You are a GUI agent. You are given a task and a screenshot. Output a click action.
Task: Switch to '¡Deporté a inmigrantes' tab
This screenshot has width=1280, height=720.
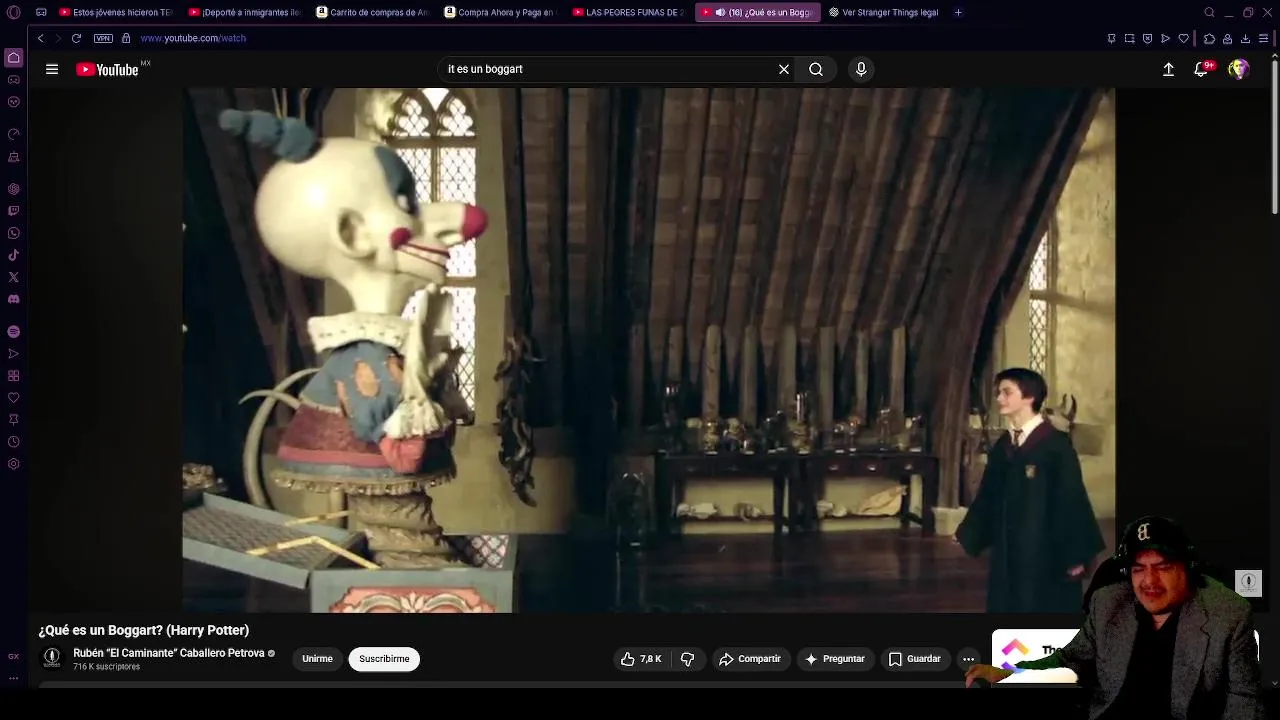(x=245, y=13)
